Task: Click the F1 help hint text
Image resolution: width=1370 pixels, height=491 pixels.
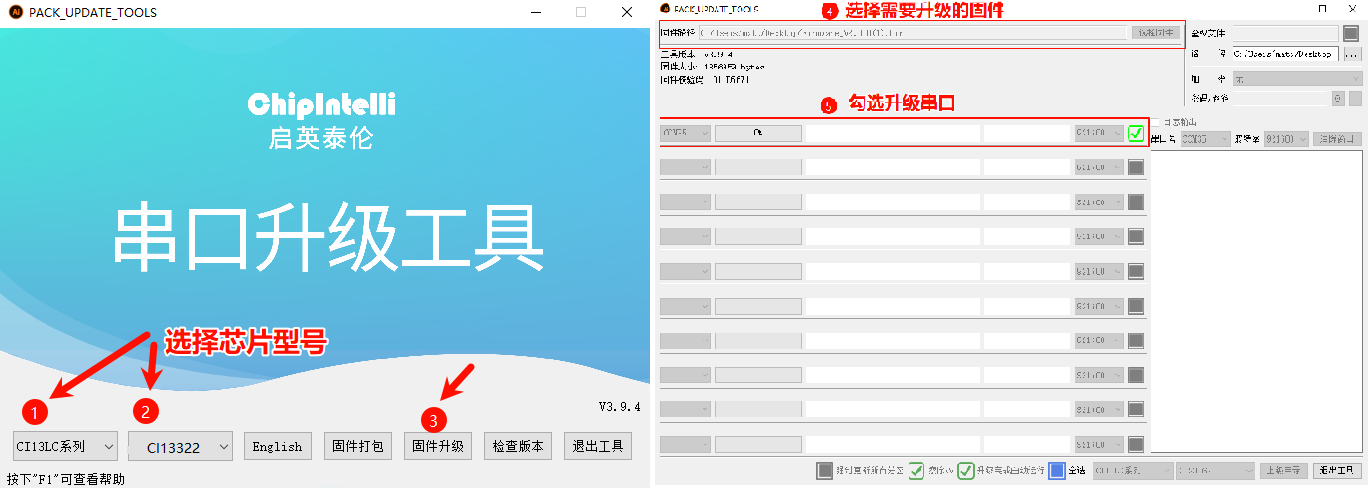Action: click(x=66, y=479)
